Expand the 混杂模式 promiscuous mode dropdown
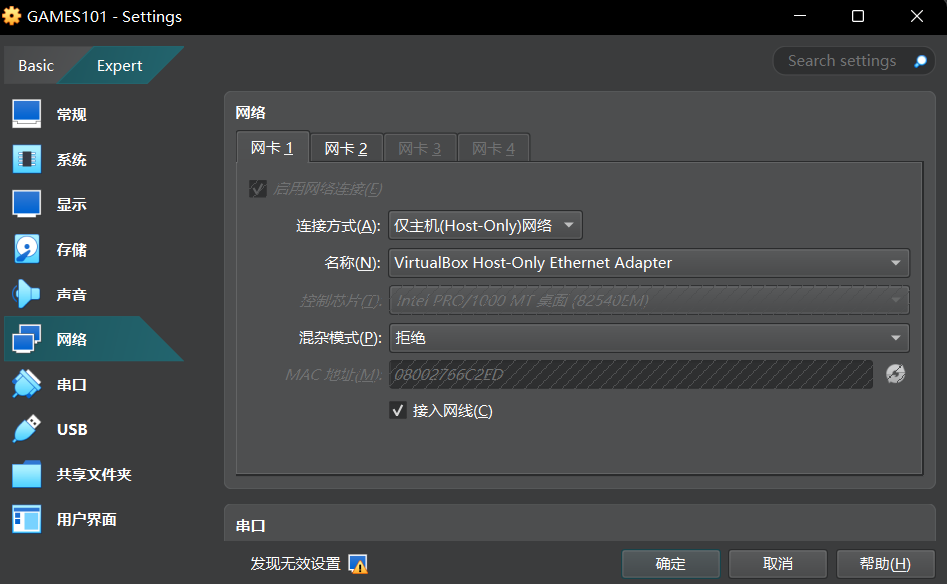 click(648, 338)
